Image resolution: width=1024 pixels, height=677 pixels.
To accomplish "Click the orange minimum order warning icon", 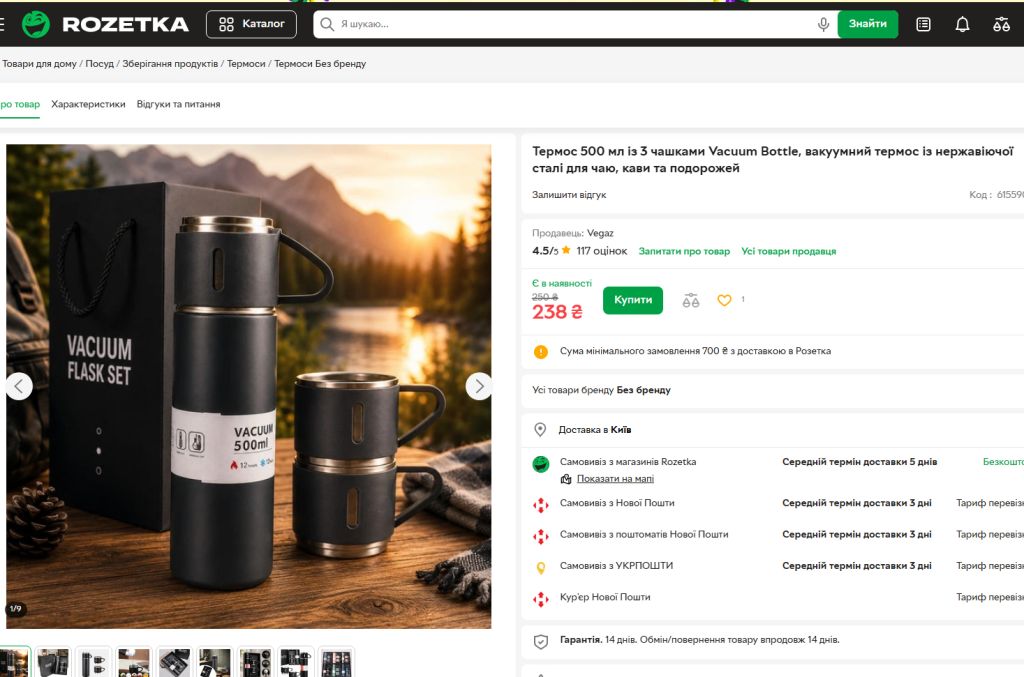I will (x=541, y=351).
